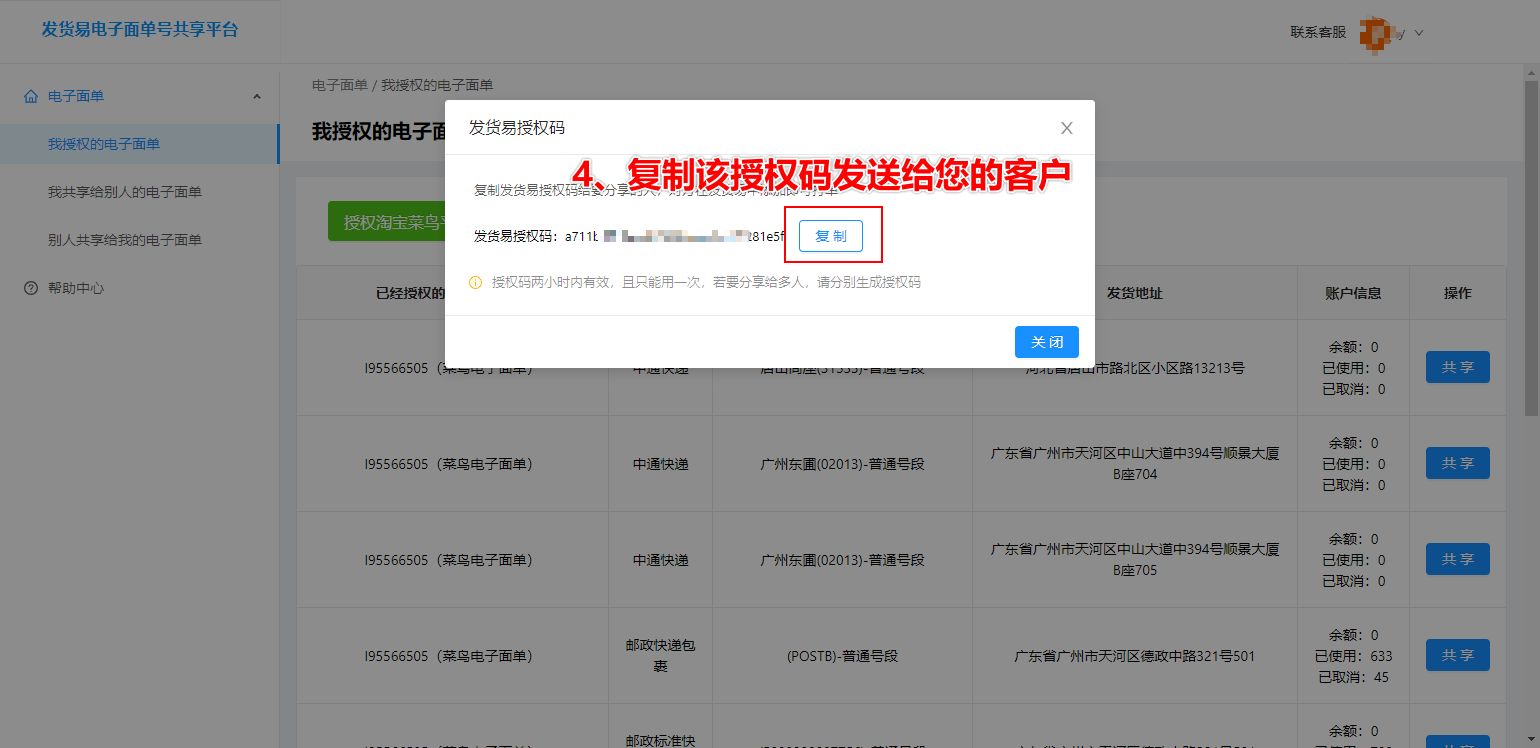Image resolution: width=1540 pixels, height=748 pixels.
Task: Expand the user account dropdown arrow
Action: pyautogui.click(x=1418, y=33)
